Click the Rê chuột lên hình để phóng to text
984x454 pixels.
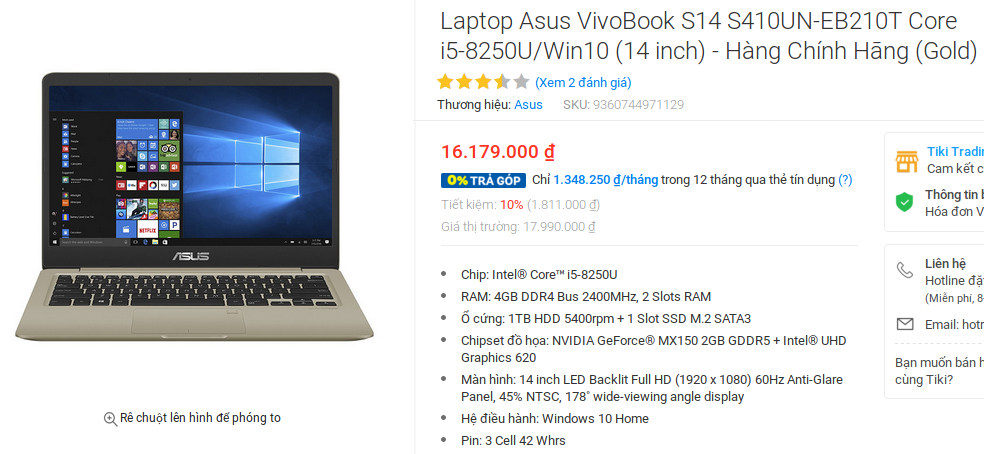tap(200, 418)
